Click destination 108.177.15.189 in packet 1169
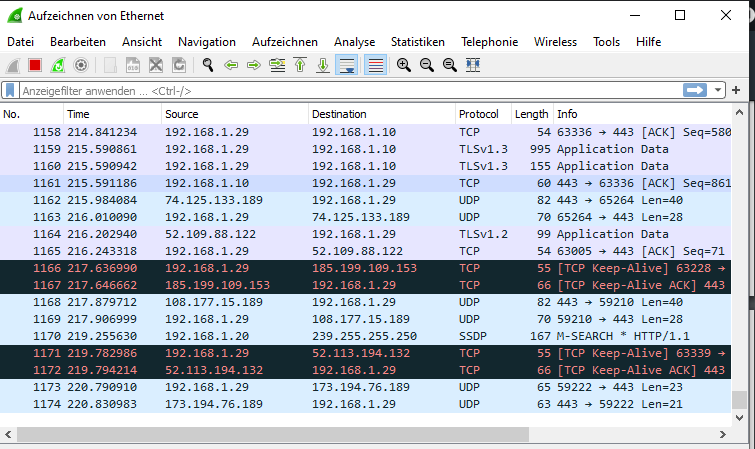 pos(361,319)
